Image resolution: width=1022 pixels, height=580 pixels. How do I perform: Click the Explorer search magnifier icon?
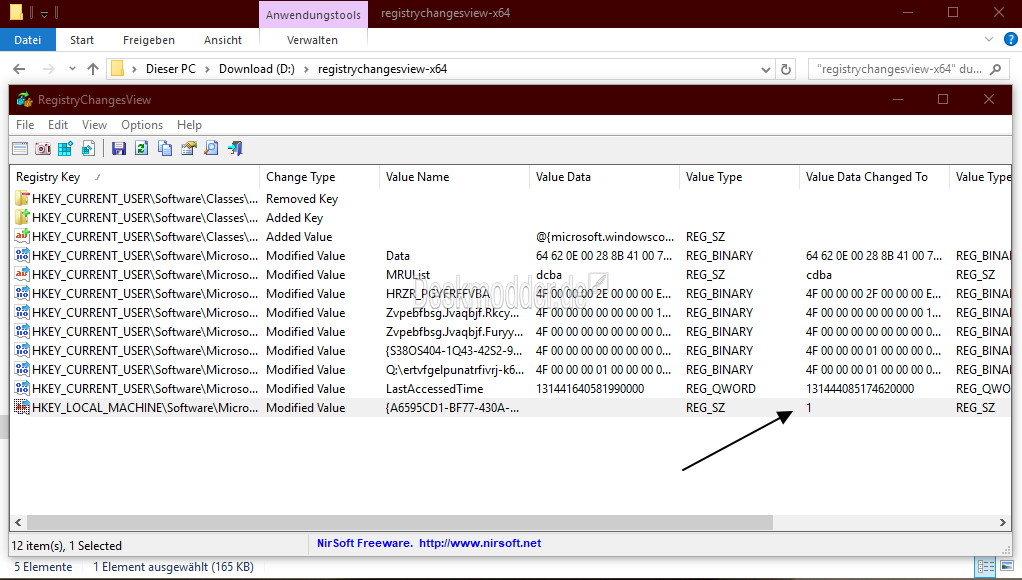995,69
